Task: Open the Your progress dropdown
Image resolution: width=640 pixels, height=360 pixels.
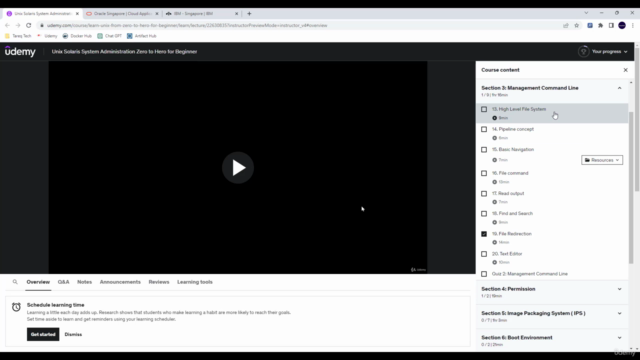Action: [609, 51]
